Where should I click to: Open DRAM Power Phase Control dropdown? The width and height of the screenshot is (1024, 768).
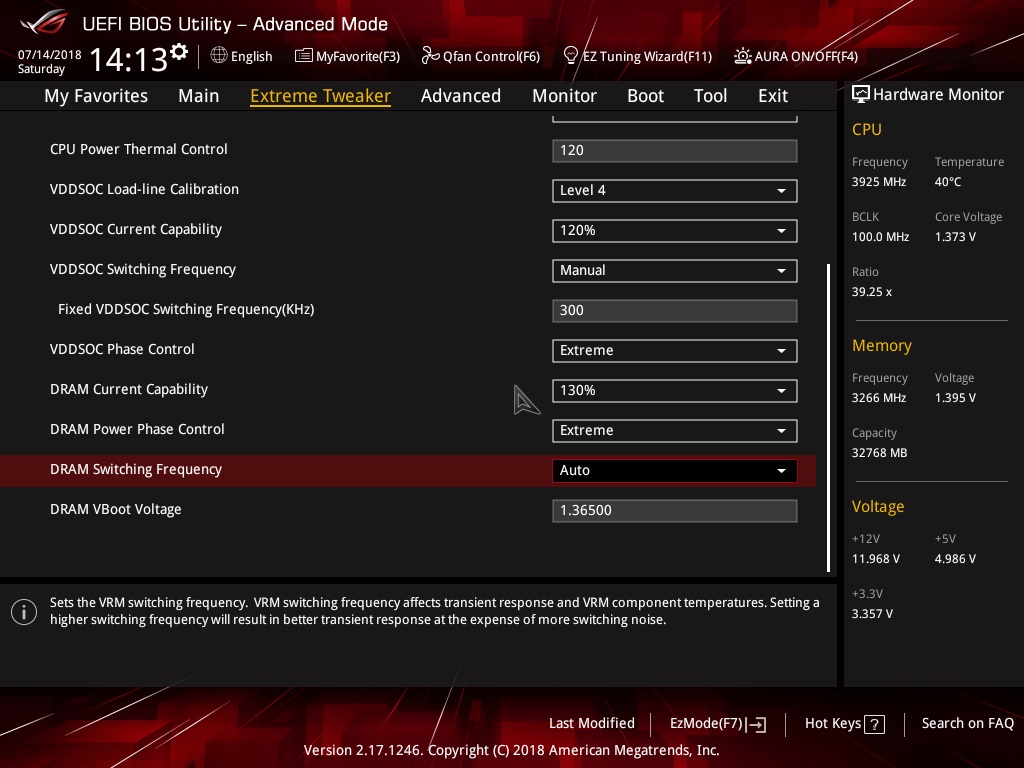click(675, 430)
